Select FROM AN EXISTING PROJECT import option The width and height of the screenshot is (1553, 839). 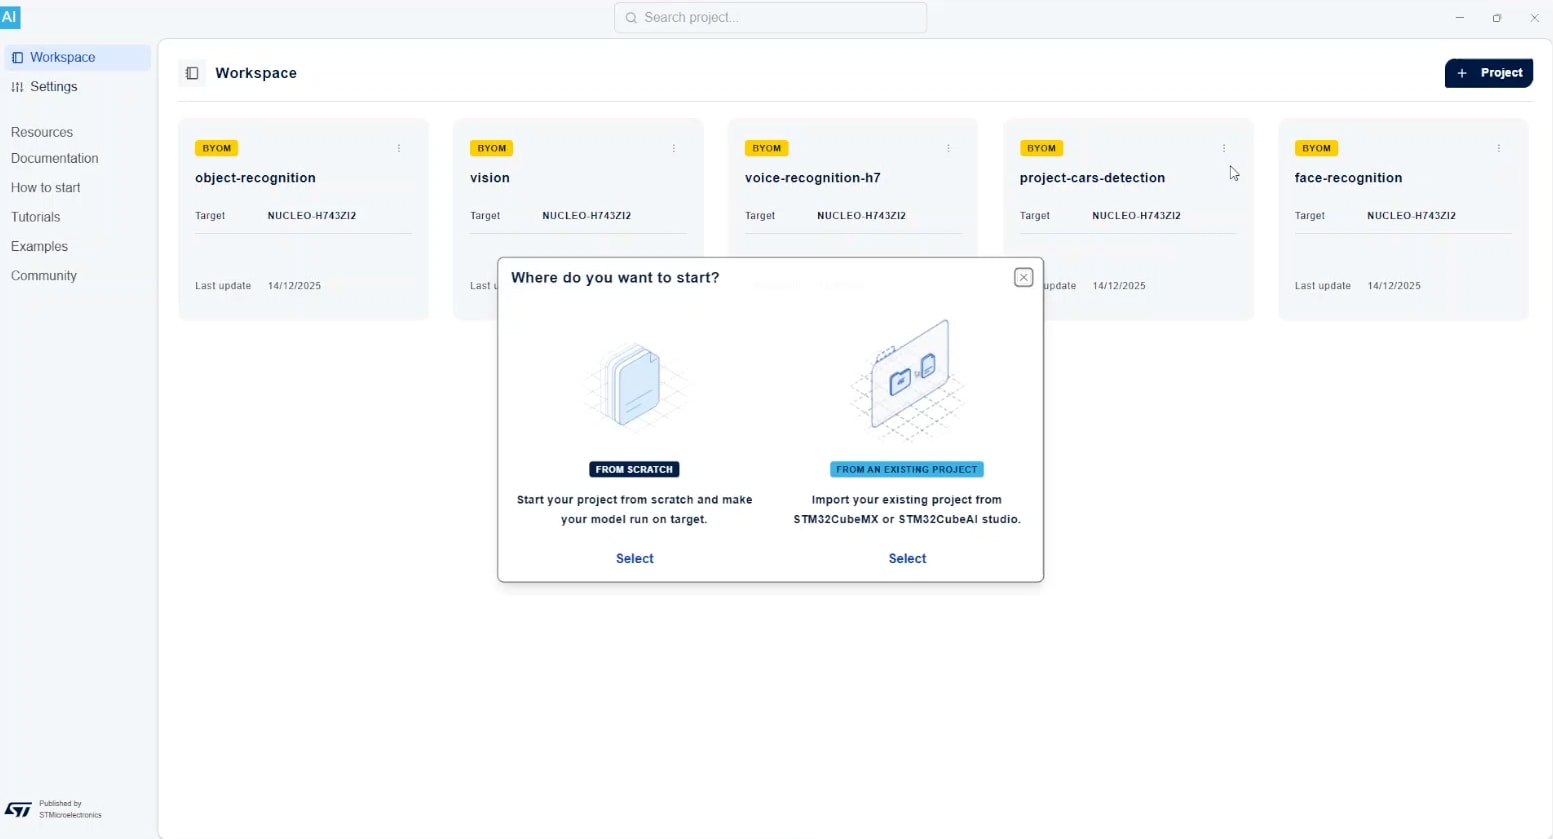906,558
